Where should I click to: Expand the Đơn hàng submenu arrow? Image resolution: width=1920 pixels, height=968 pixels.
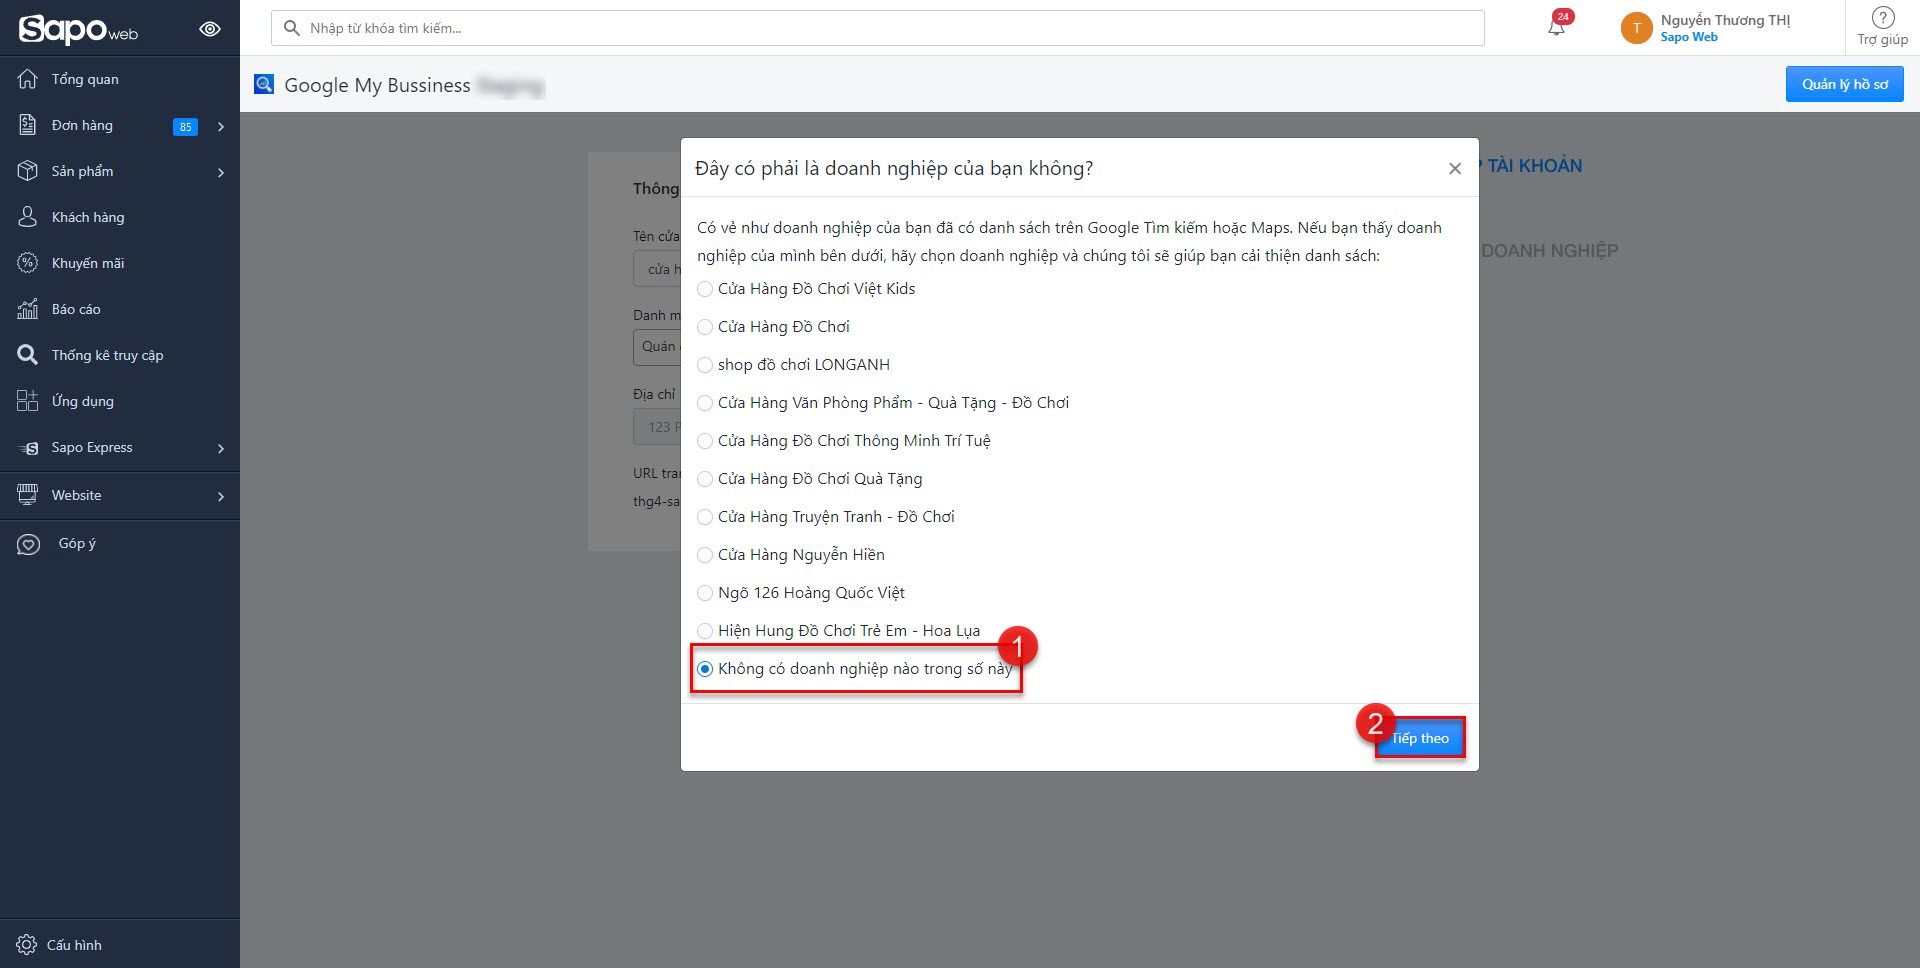[221, 126]
